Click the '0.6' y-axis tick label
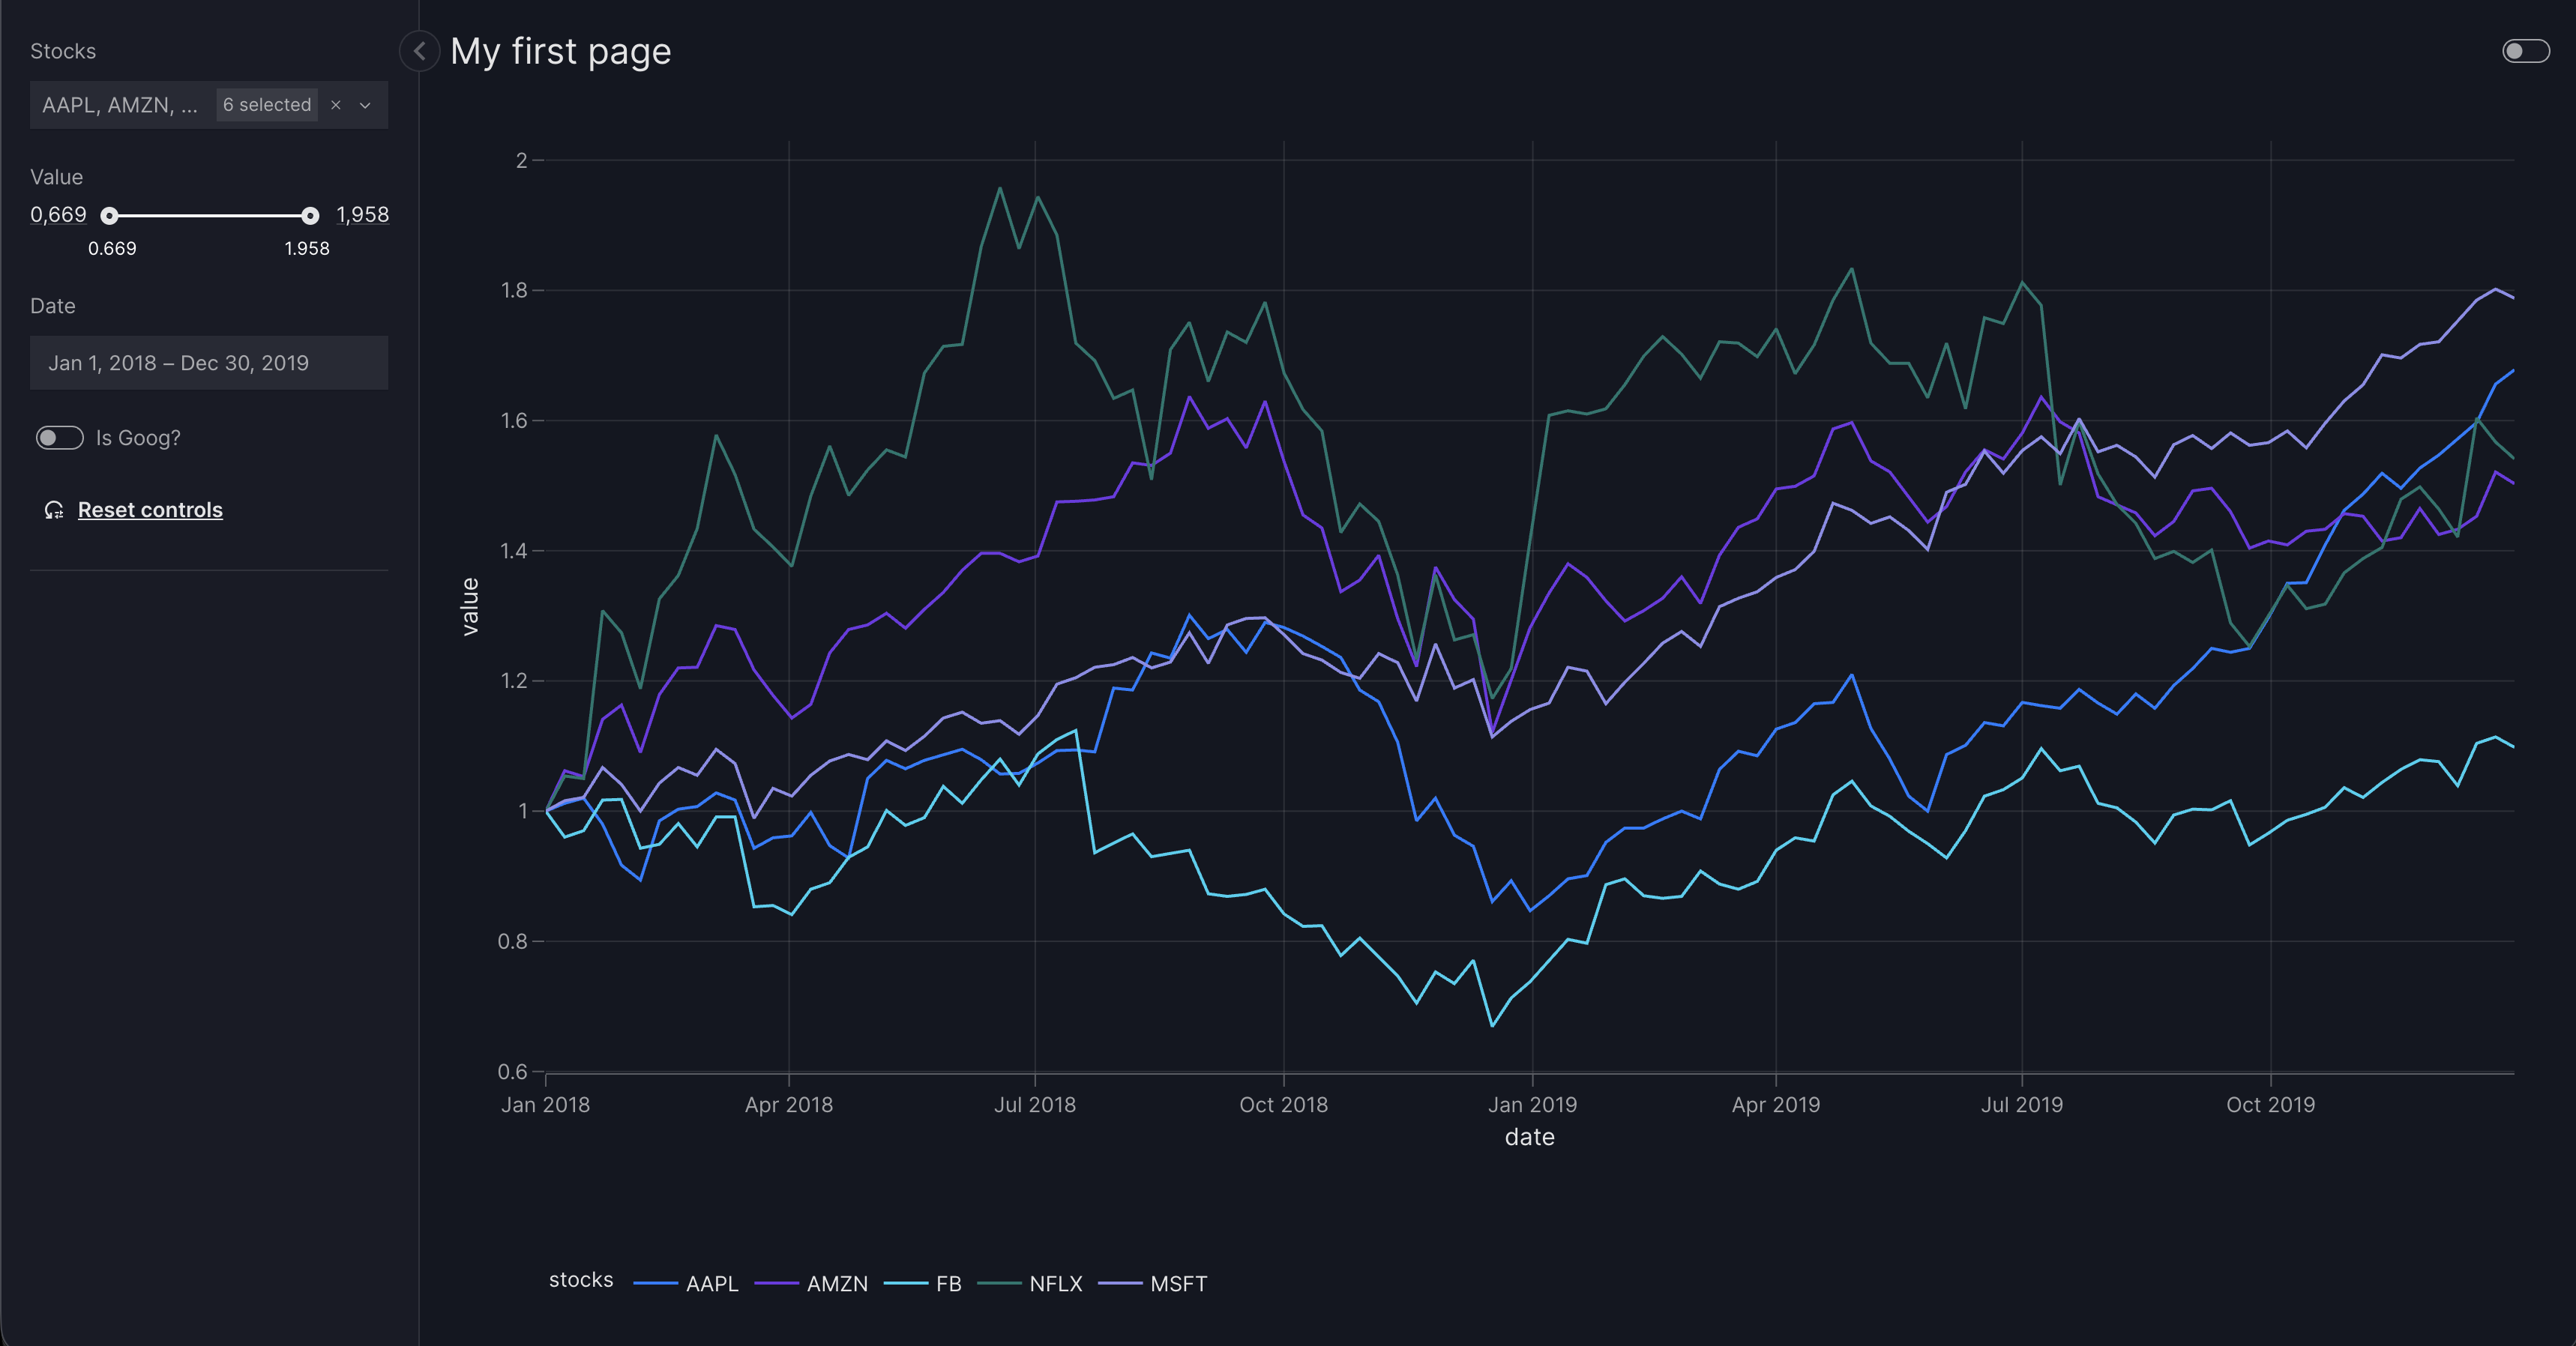Screen dimensions: 2576x1346 pos(512,1072)
